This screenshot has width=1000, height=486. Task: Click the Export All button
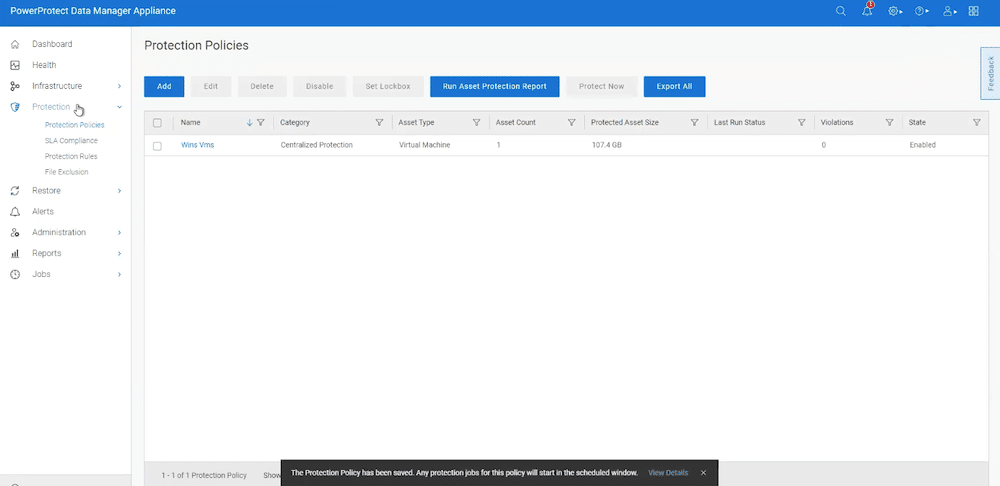click(x=674, y=87)
